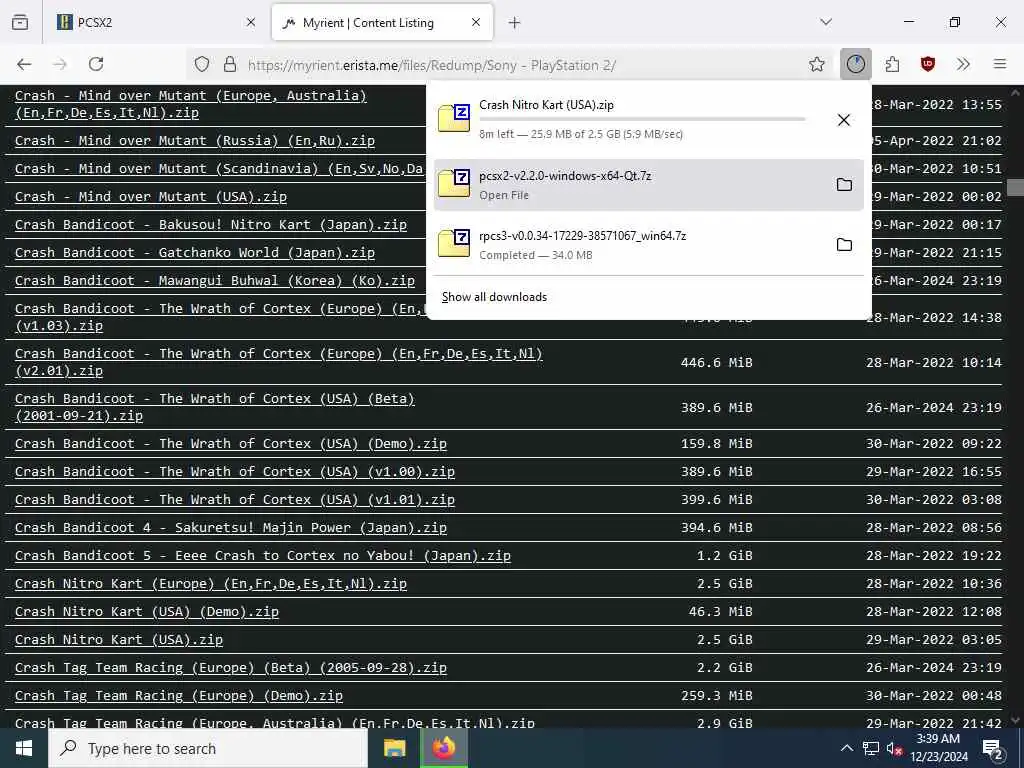Download Crash Bandicoot Bakusou! Nitro Kart (Japan).zip
Screen dimensions: 1024x768
[210, 225]
